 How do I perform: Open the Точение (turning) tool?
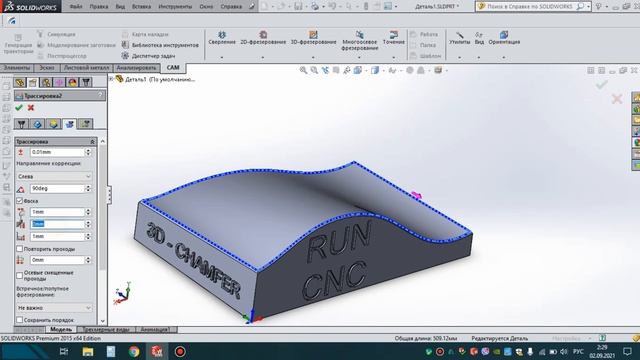click(x=393, y=38)
